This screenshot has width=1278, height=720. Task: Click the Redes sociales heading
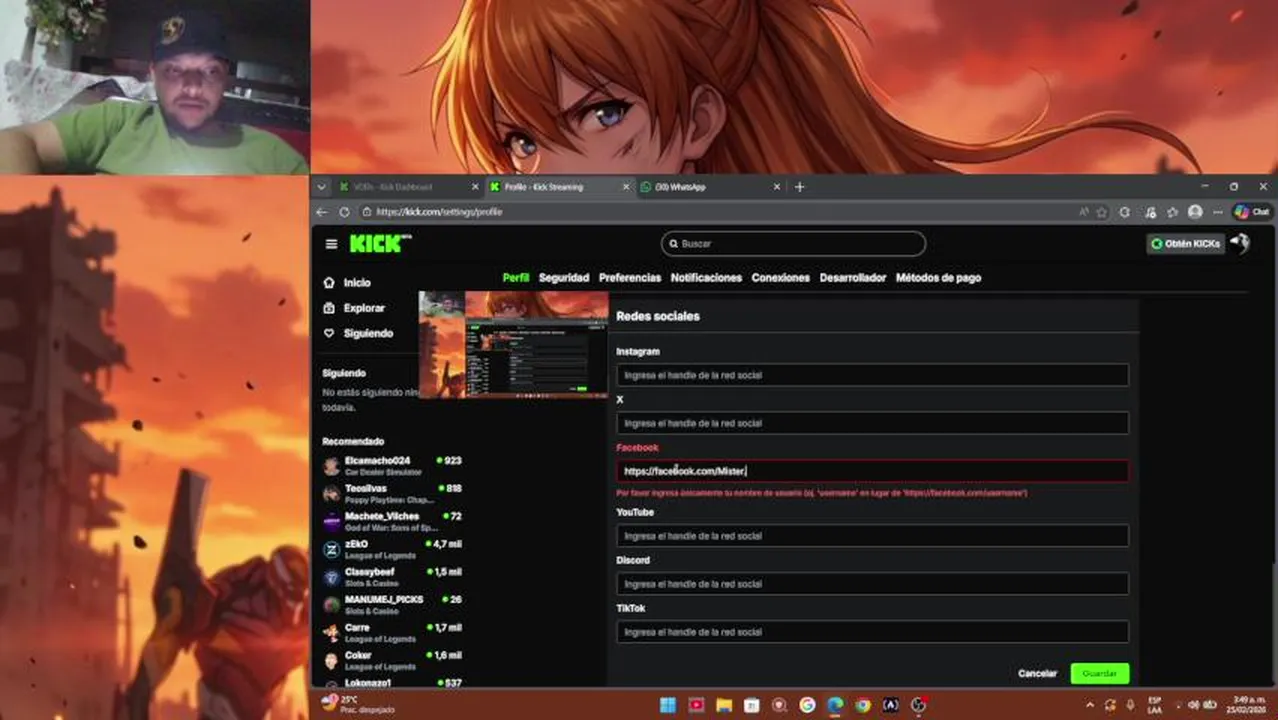pyautogui.click(x=658, y=316)
